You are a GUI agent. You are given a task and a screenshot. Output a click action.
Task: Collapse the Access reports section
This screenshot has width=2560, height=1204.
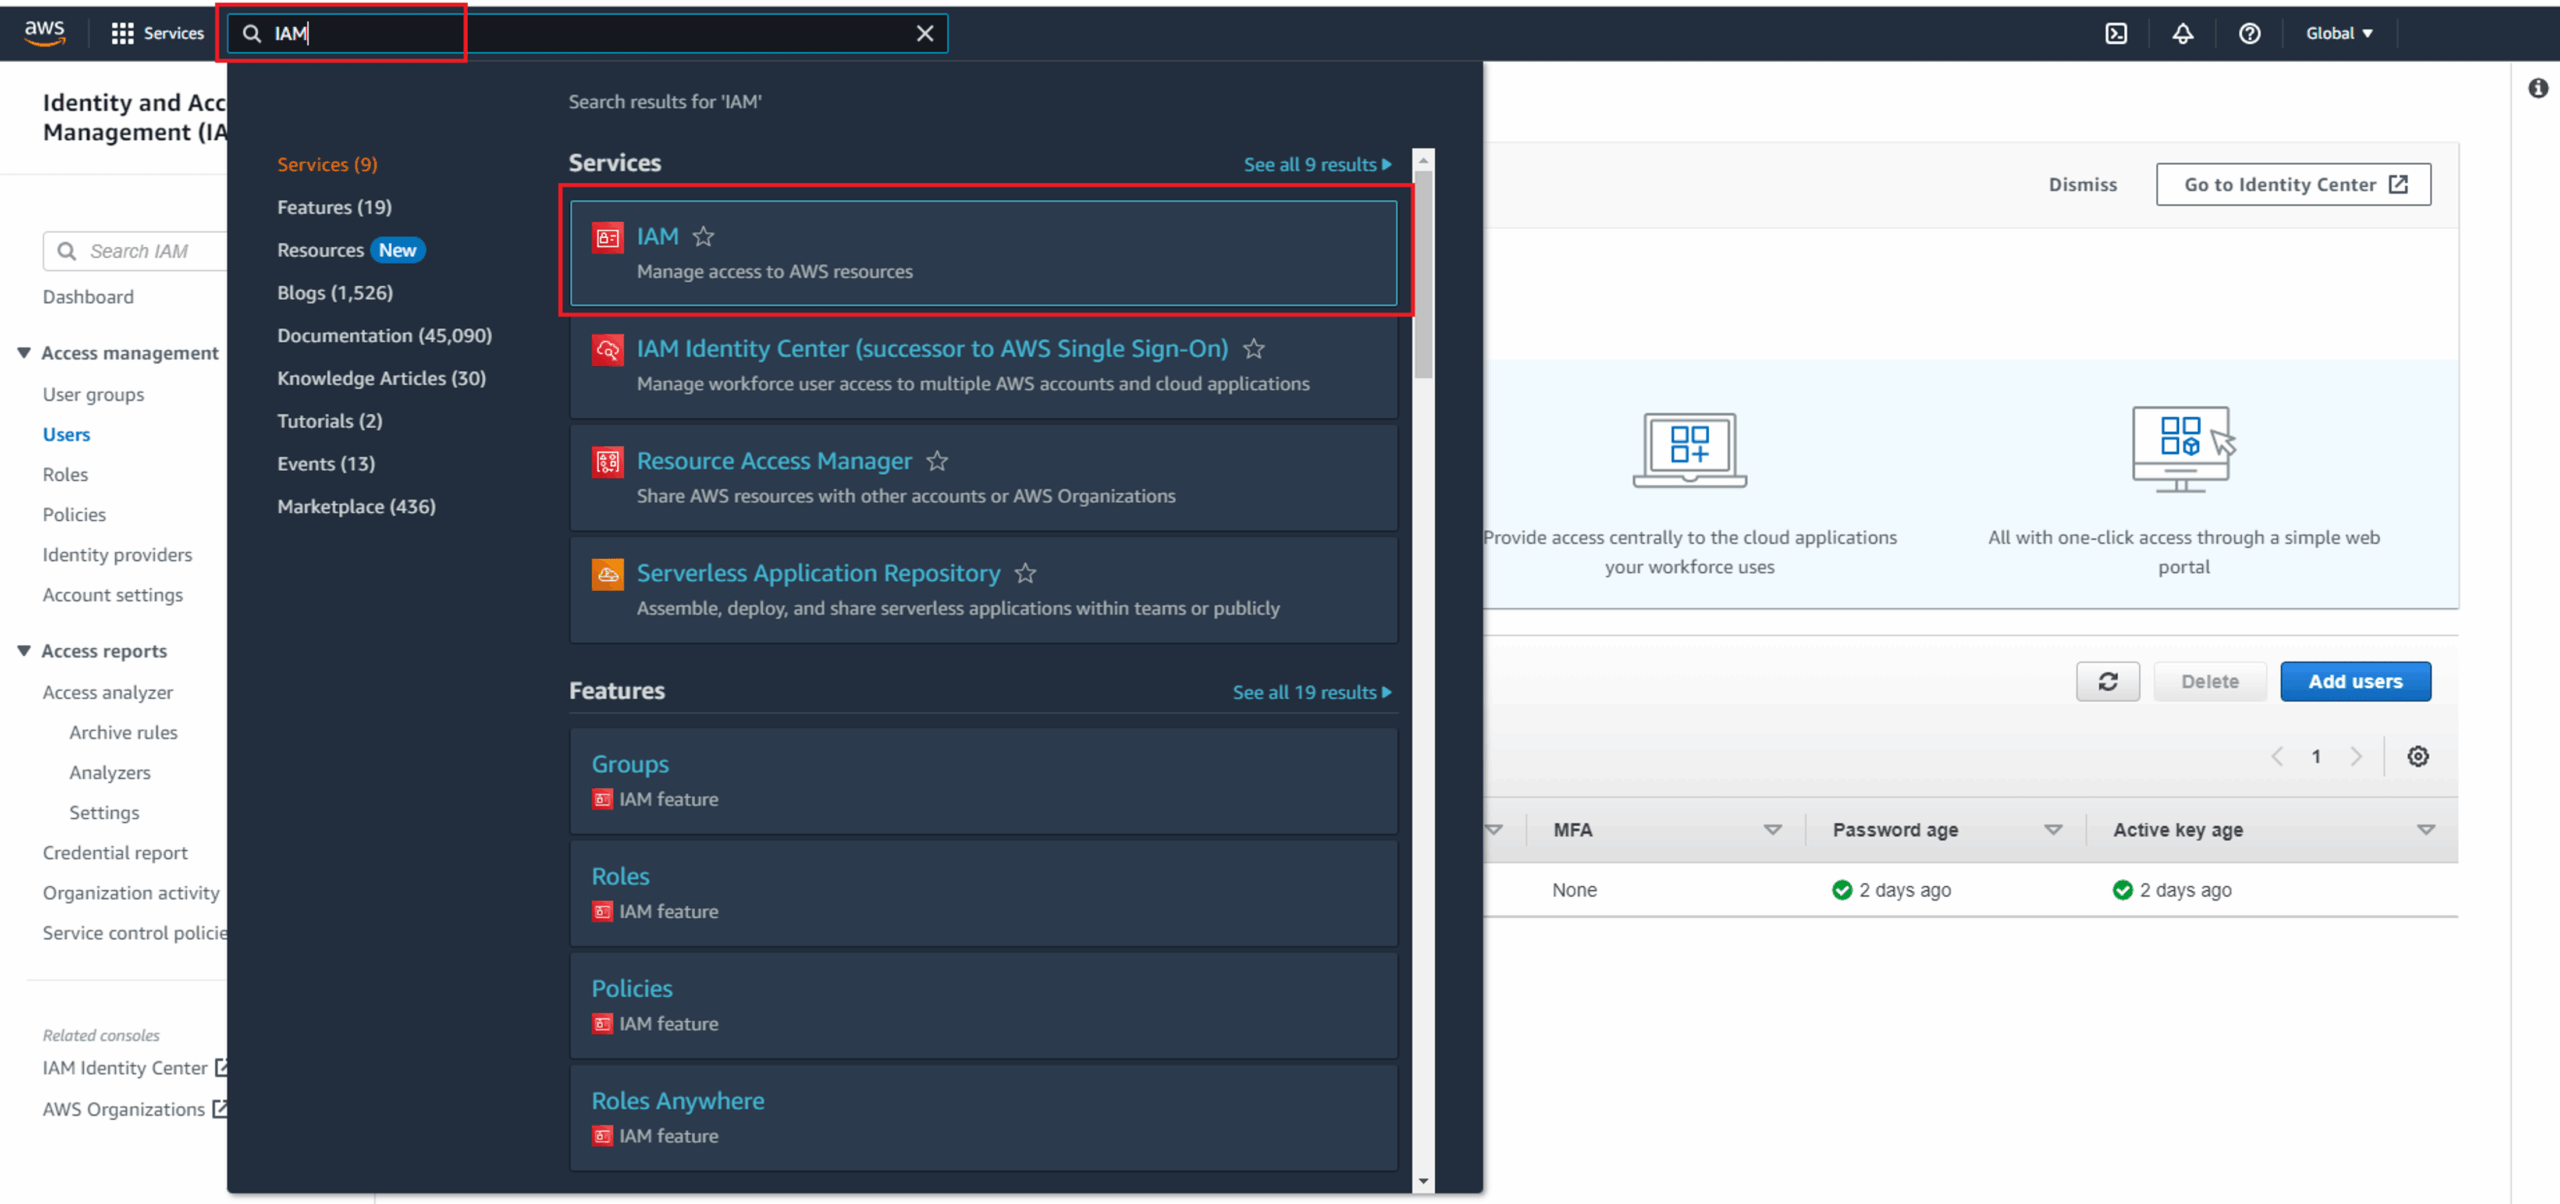24,650
